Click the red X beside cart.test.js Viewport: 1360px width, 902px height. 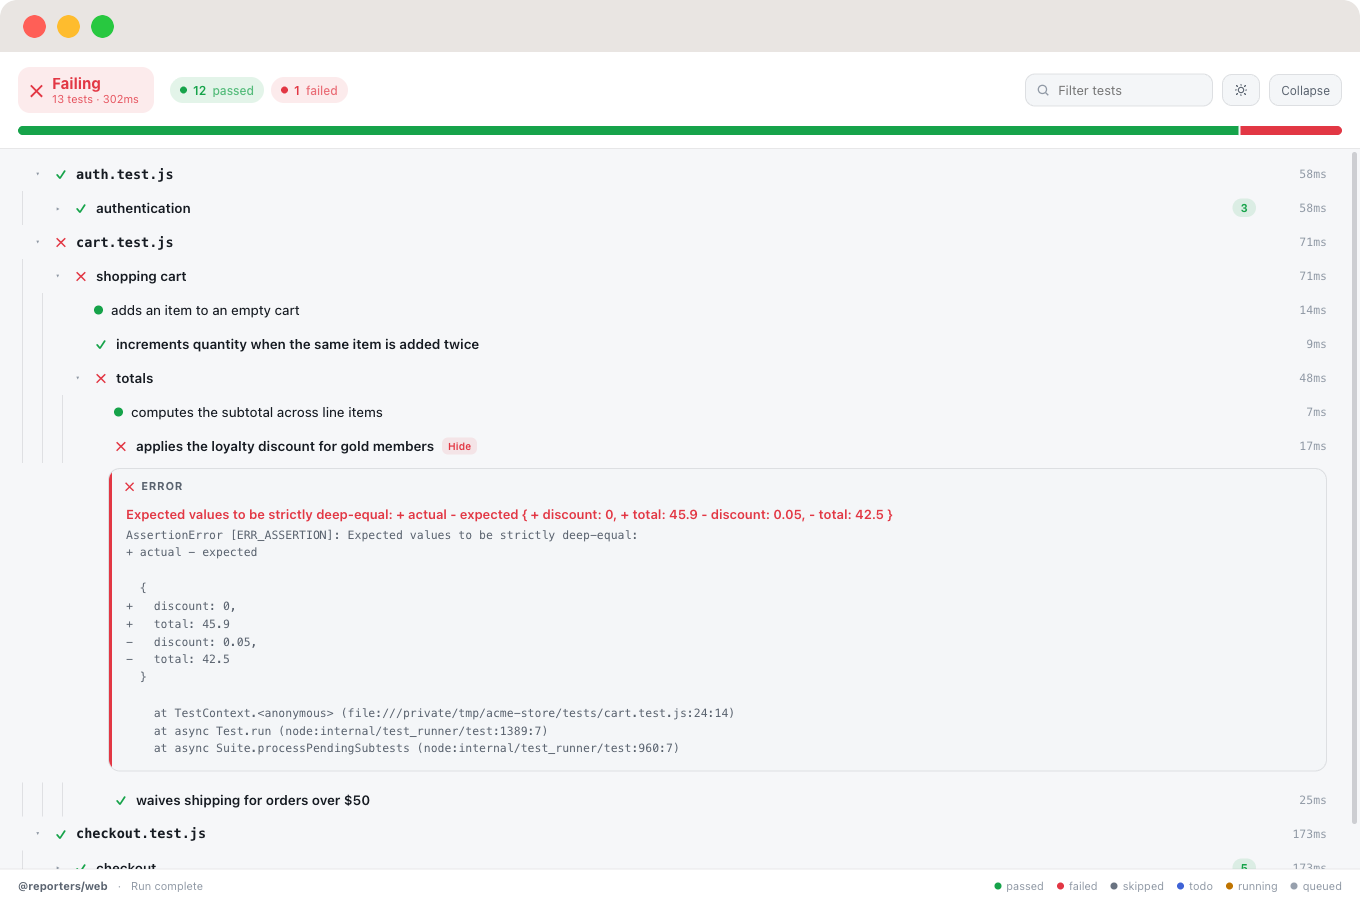(x=61, y=242)
